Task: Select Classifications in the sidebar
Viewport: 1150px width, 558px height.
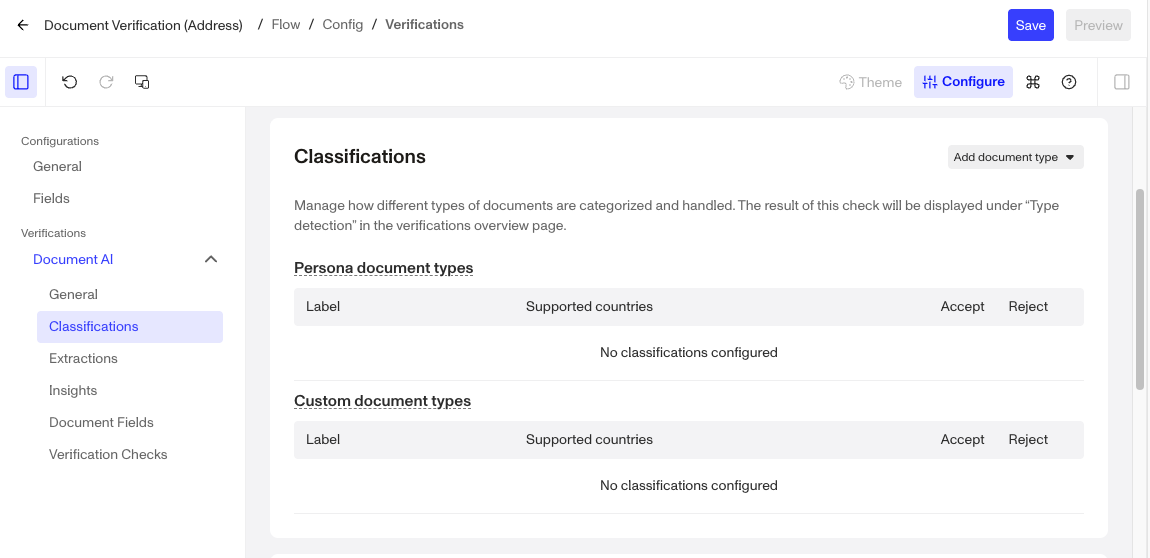Action: point(130,327)
